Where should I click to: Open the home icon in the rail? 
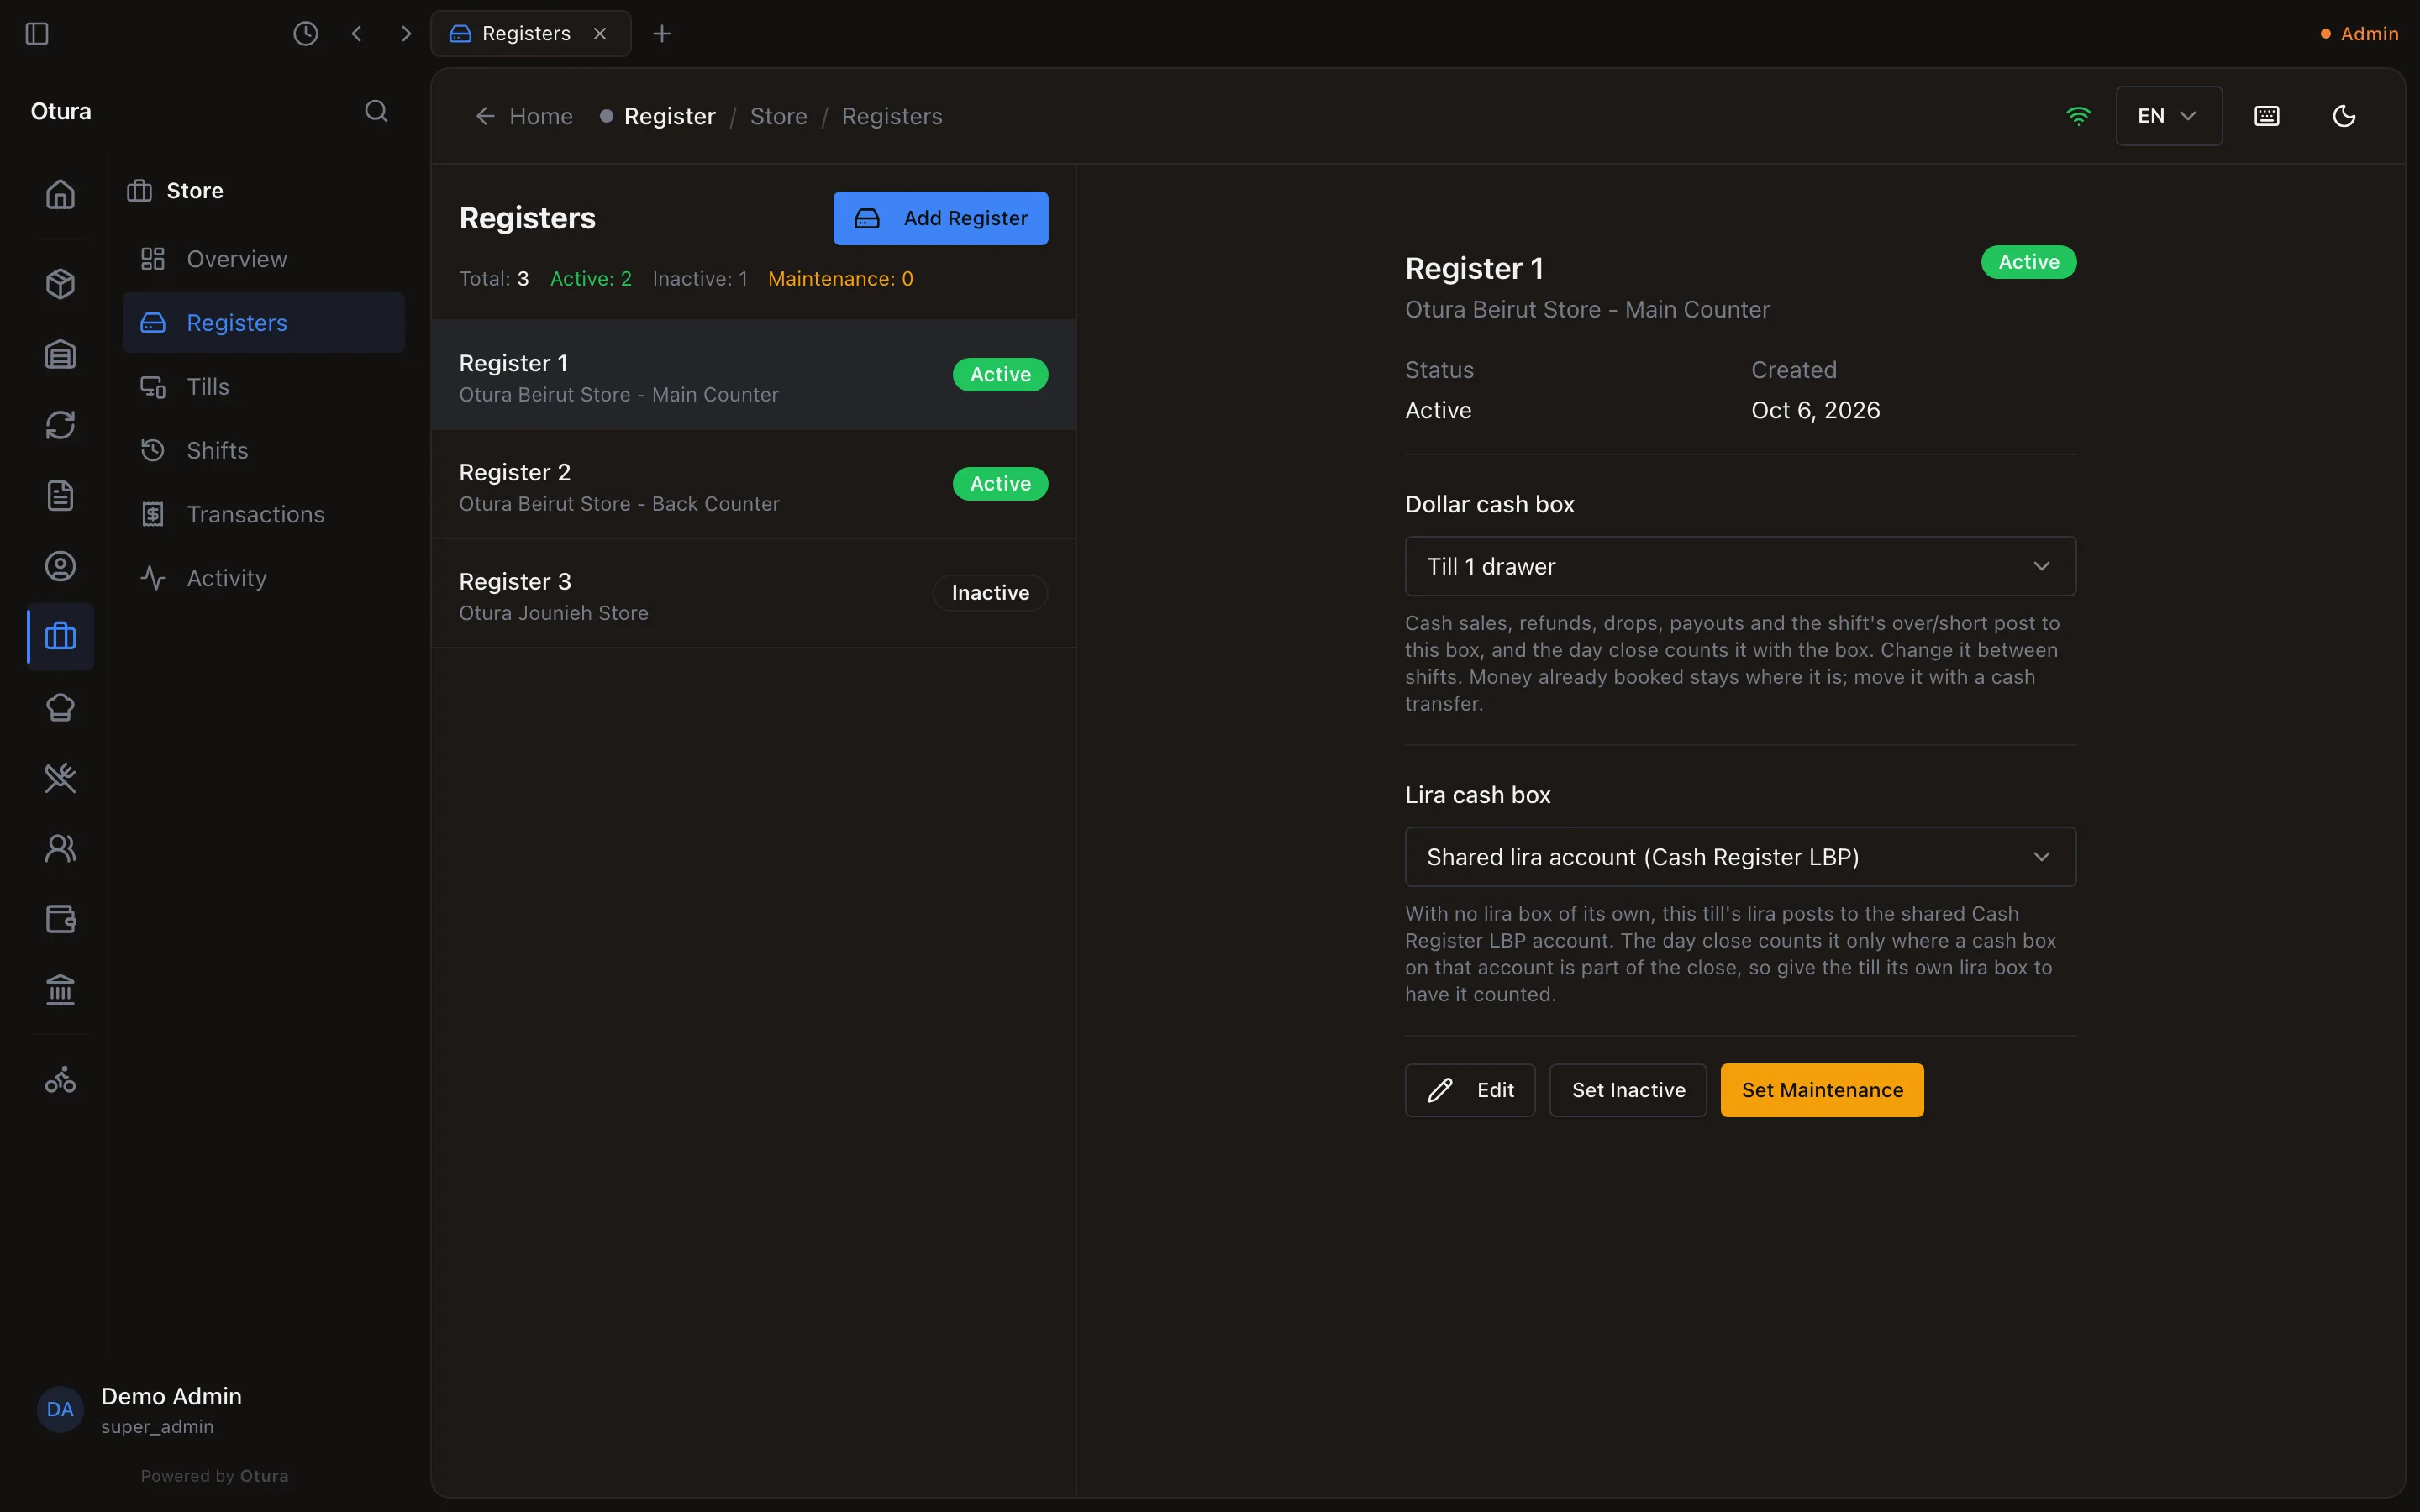pos(60,194)
